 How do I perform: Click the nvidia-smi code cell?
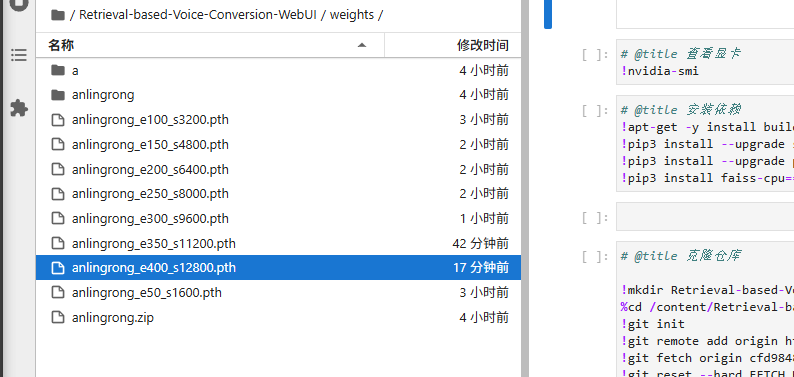tap(705, 62)
